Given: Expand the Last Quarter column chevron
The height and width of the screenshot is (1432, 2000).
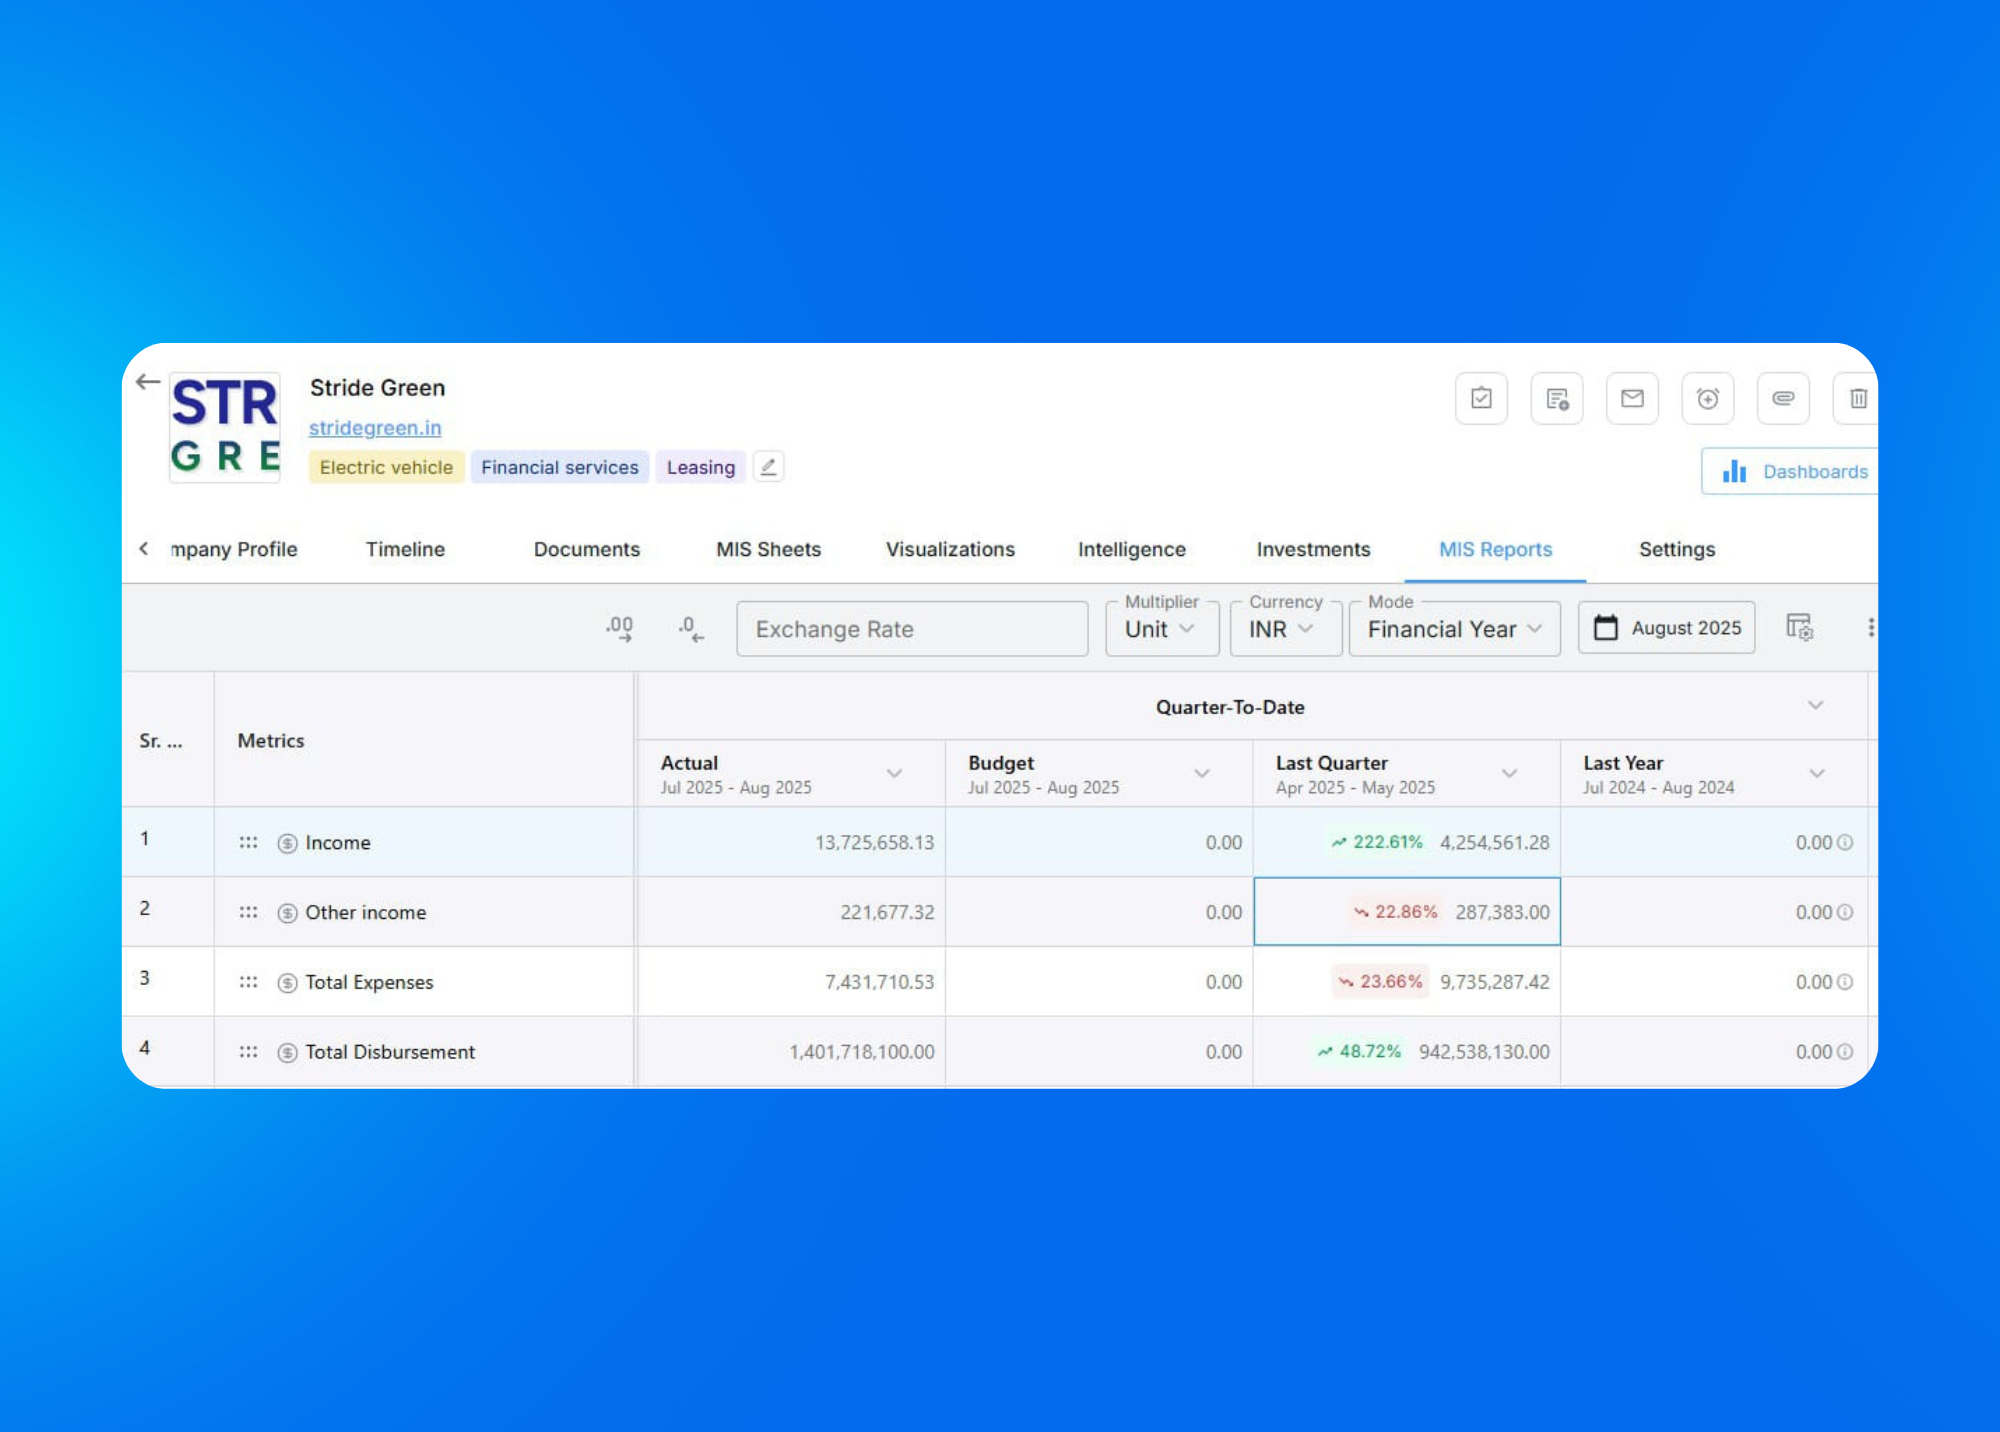Looking at the screenshot, I should point(1509,774).
